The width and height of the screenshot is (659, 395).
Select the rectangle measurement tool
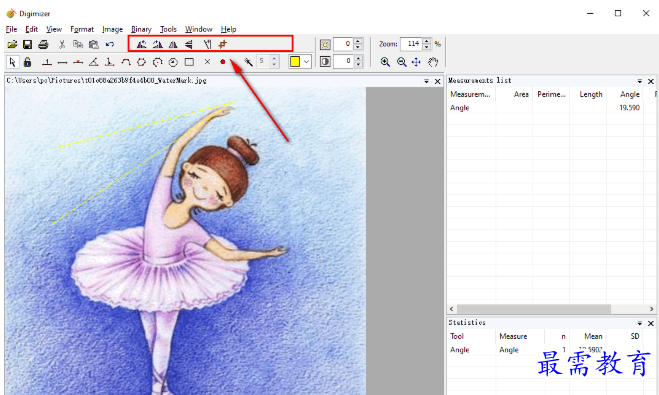pyautogui.click(x=189, y=62)
